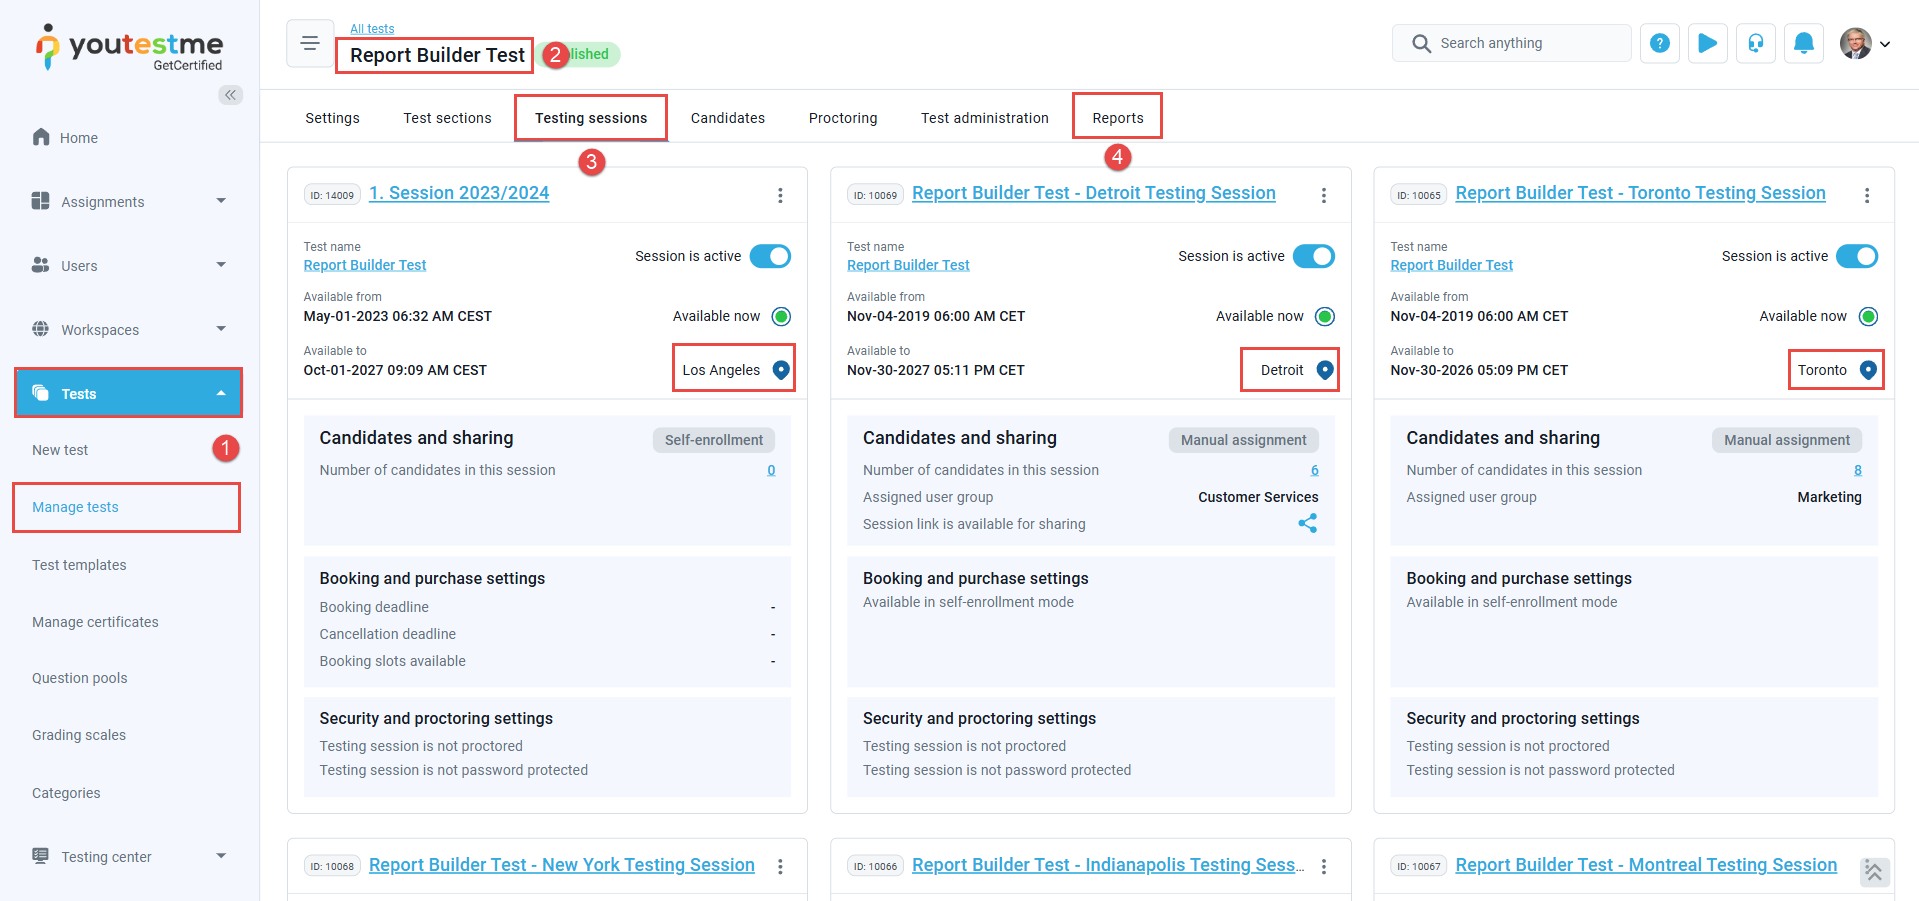
Task: Click Manual assignment badge in Detroit session
Action: click(x=1243, y=440)
